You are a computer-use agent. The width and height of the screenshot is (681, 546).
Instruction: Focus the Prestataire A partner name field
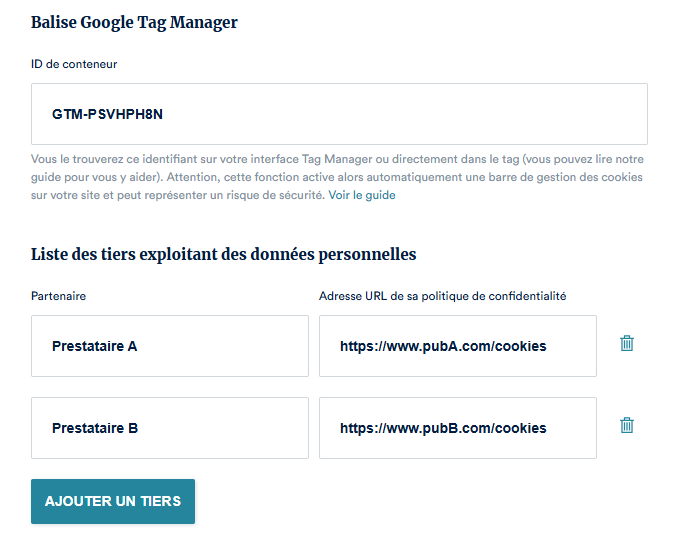click(170, 346)
